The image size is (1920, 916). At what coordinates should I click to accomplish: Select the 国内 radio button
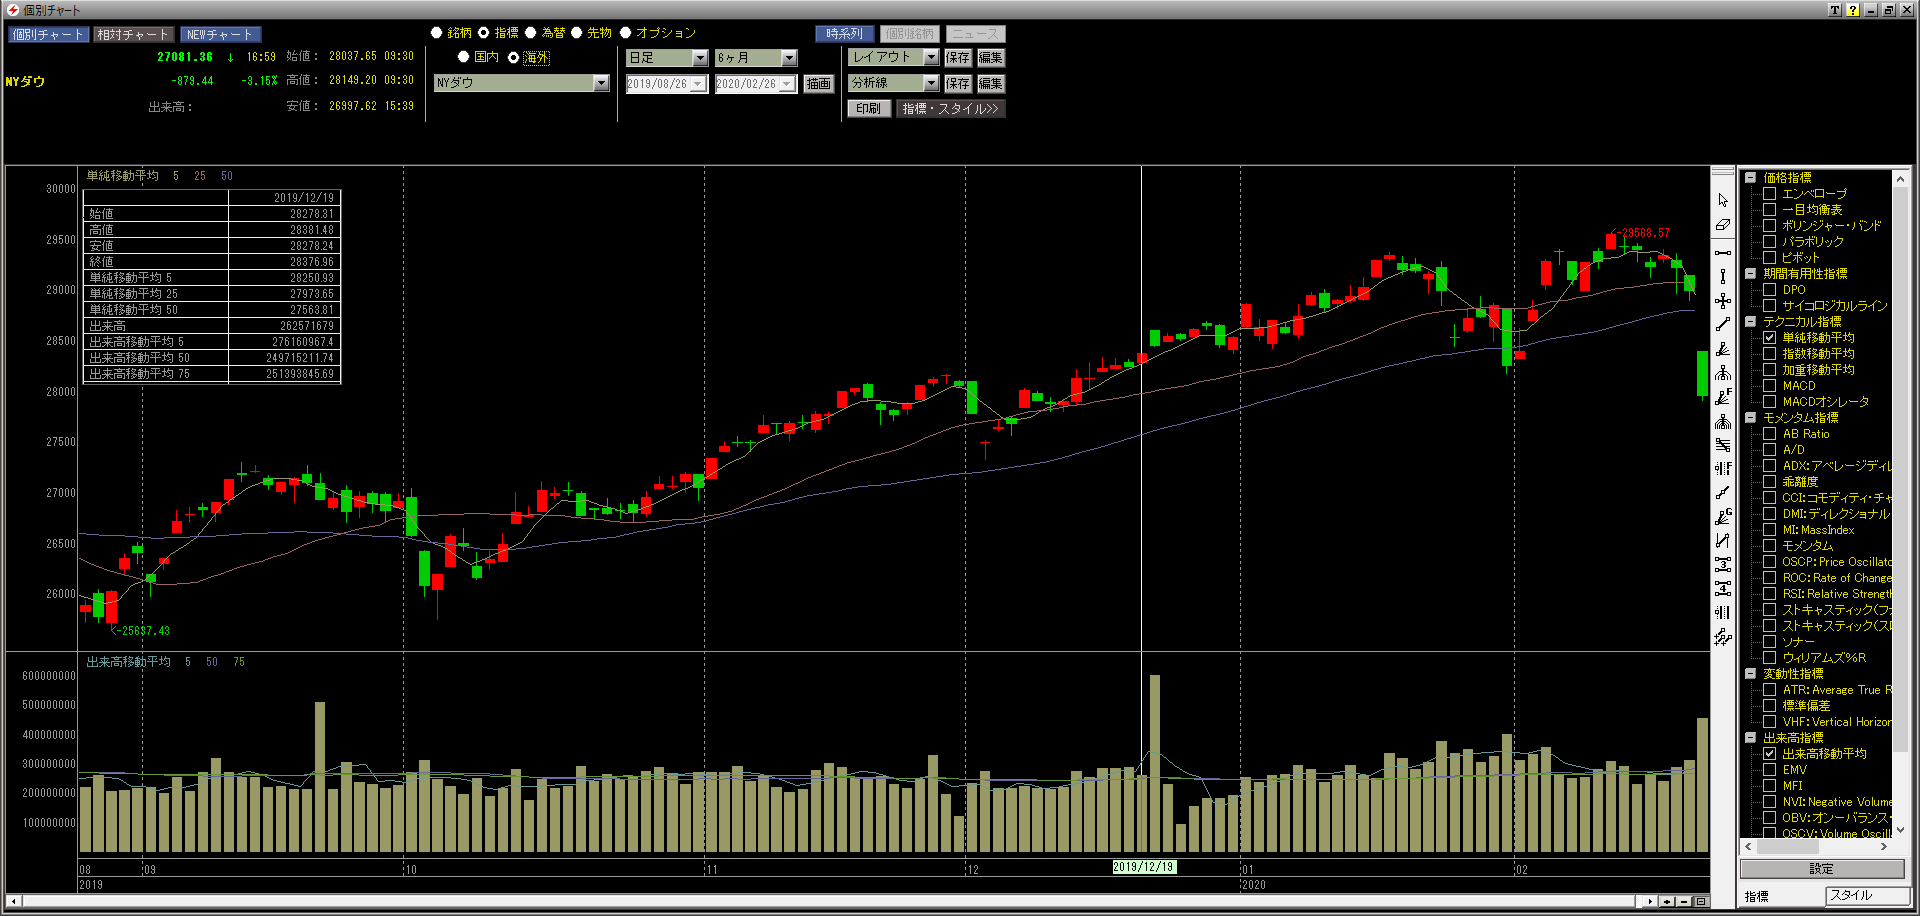[464, 57]
